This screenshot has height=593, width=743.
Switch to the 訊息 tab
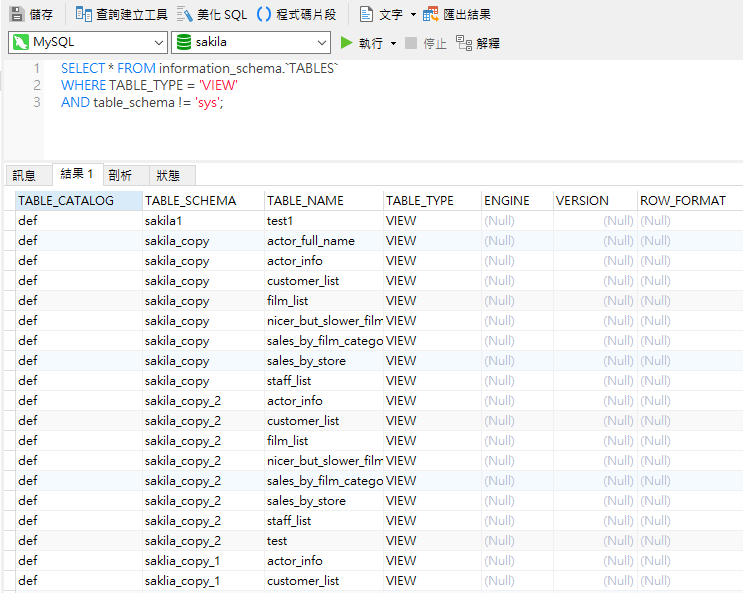(24, 175)
